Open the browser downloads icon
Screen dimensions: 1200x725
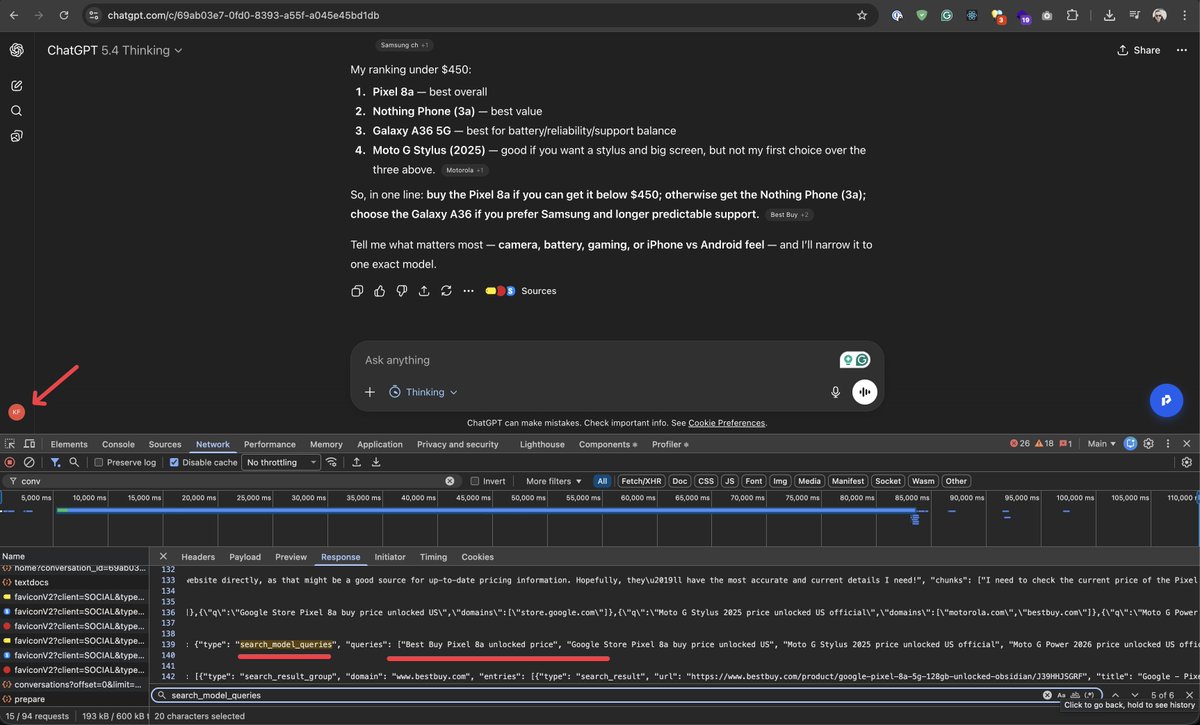click(x=1110, y=16)
